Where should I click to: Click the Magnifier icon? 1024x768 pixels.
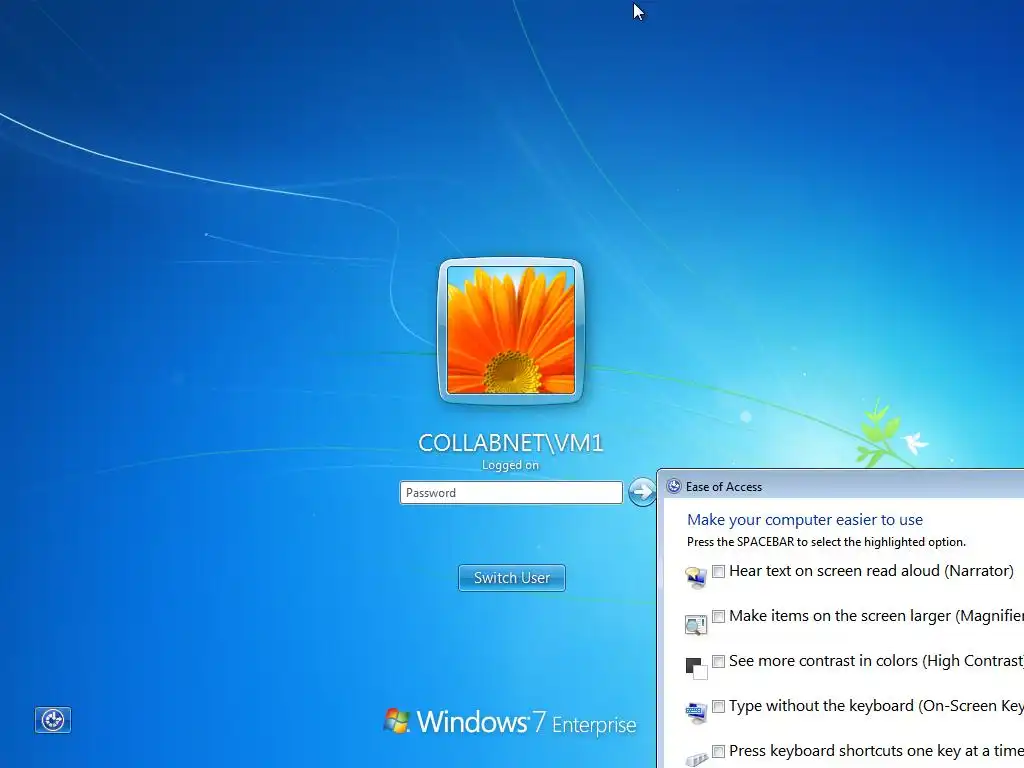[696, 624]
